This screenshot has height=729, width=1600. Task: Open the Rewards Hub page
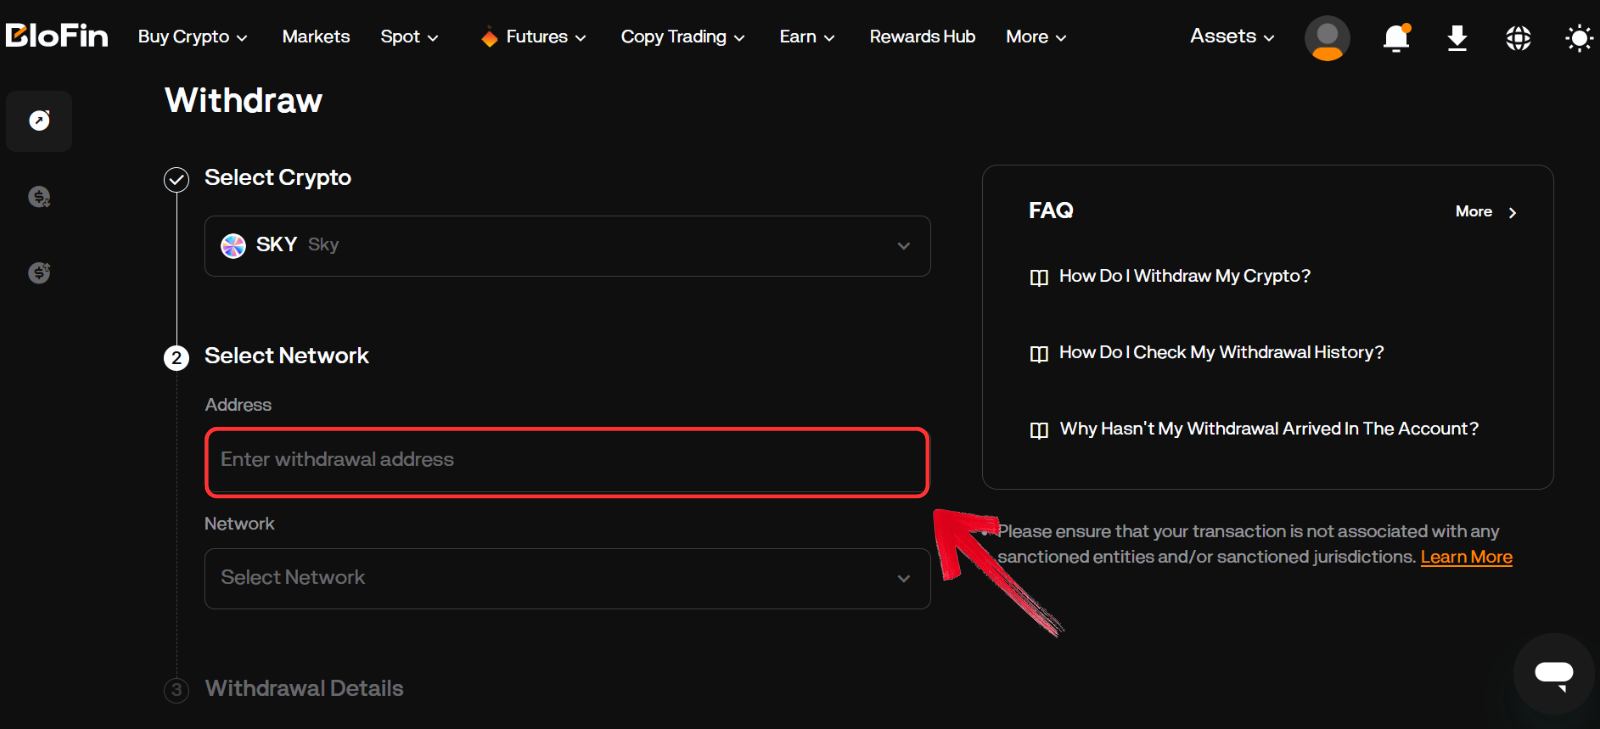pyautogui.click(x=921, y=37)
